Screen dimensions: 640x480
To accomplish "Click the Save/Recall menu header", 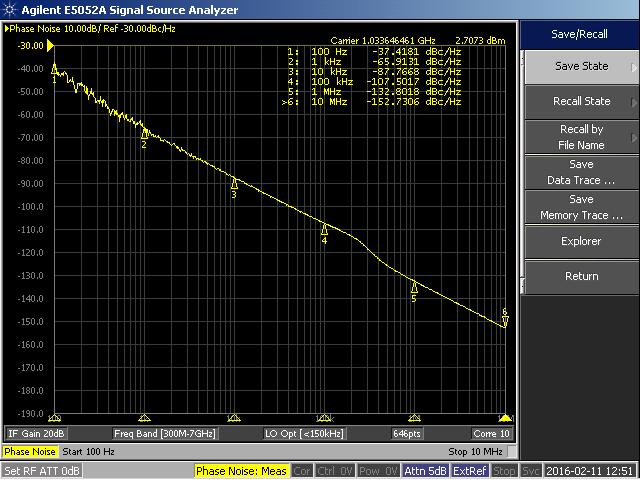I will [581, 34].
